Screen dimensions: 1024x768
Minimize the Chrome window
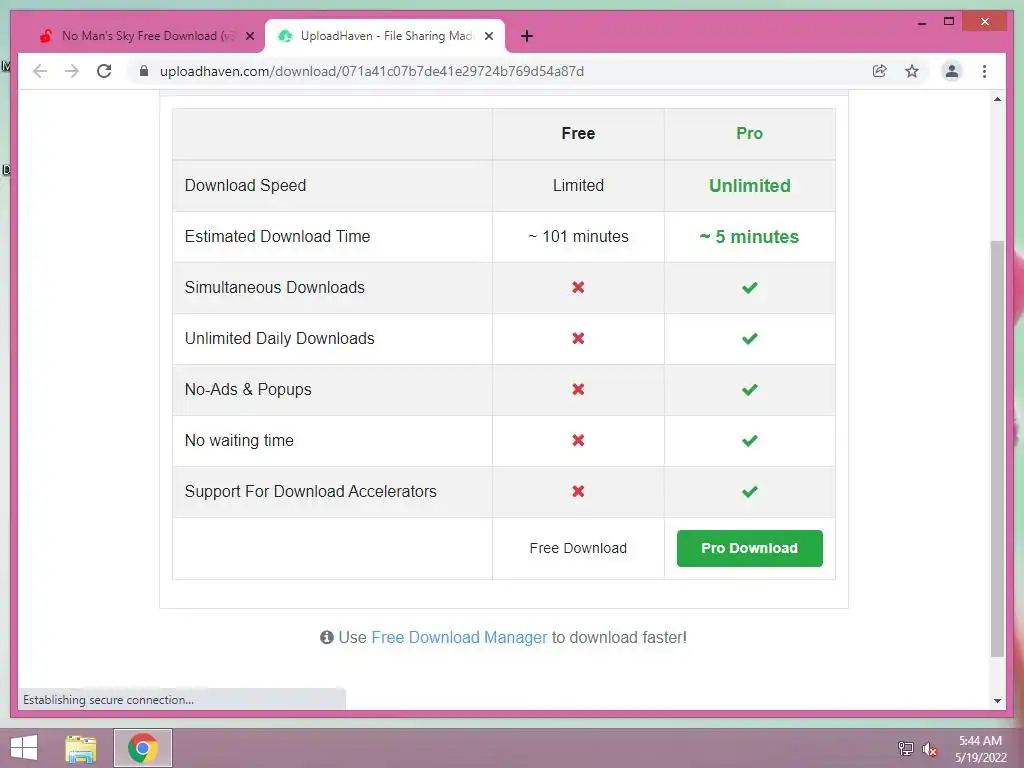(x=921, y=22)
